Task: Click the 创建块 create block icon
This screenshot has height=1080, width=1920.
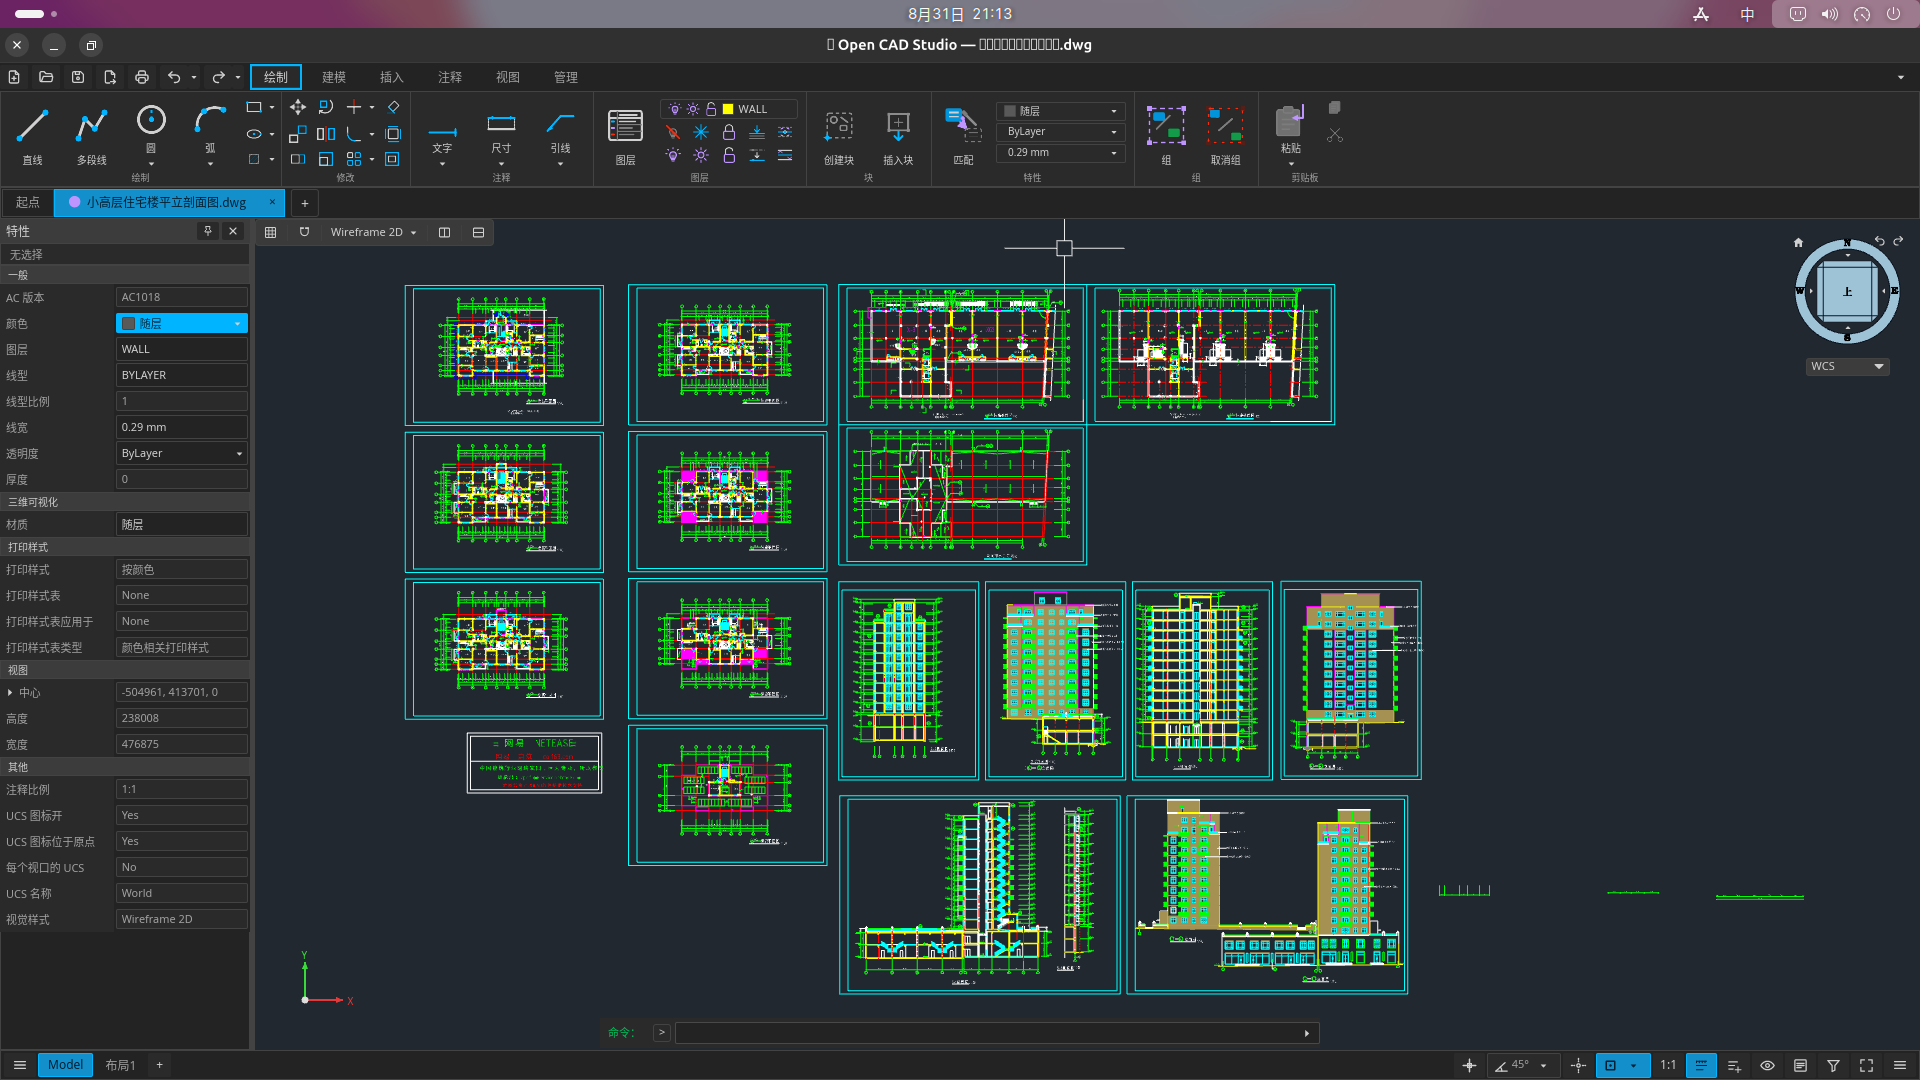Action: click(x=839, y=134)
